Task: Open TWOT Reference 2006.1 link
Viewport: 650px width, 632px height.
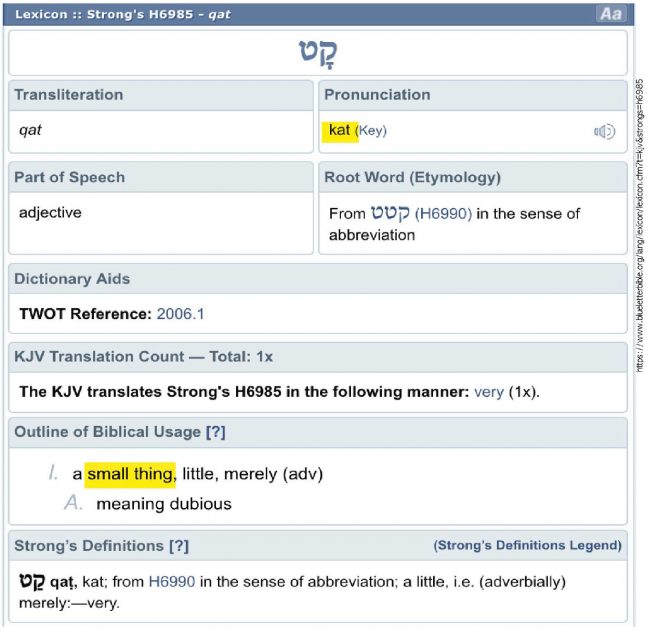Action: tap(180, 314)
